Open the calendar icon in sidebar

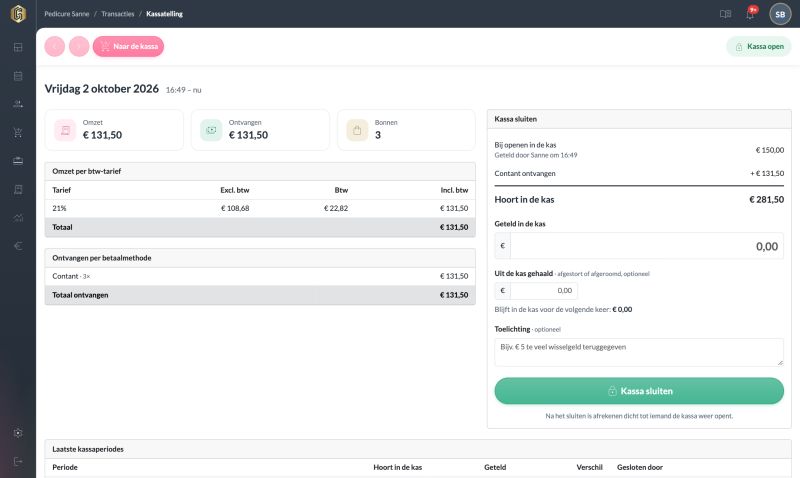tap(18, 76)
